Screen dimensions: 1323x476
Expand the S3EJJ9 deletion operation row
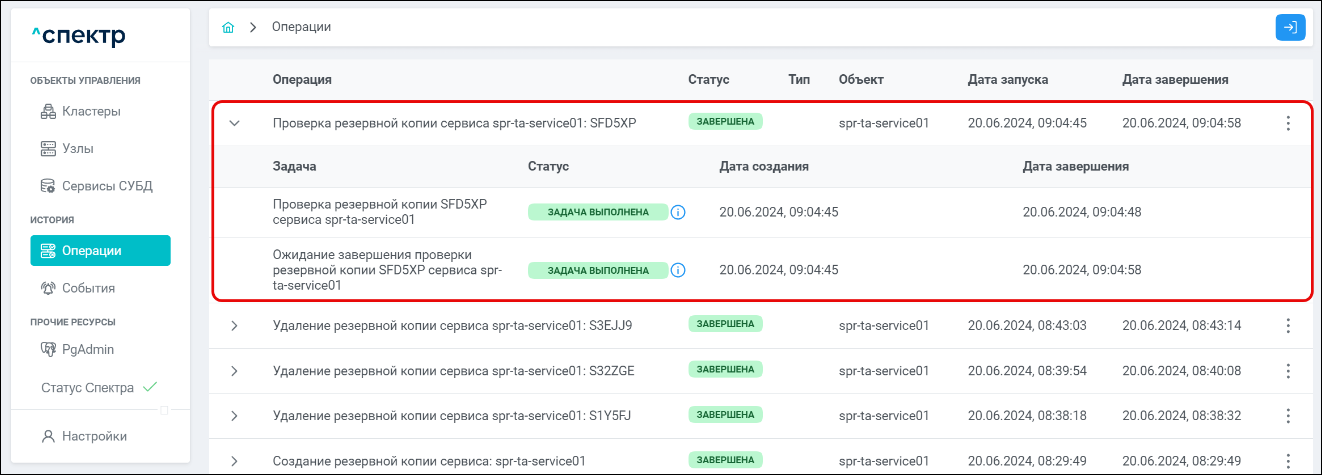[x=235, y=326]
